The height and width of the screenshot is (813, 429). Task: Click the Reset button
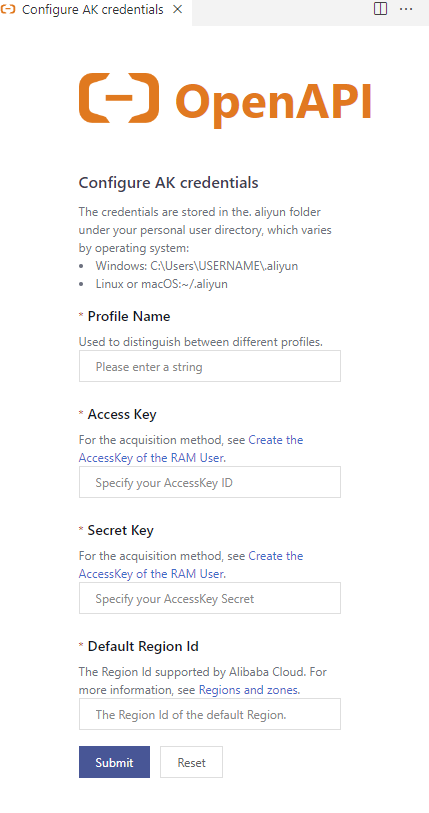[x=191, y=762]
